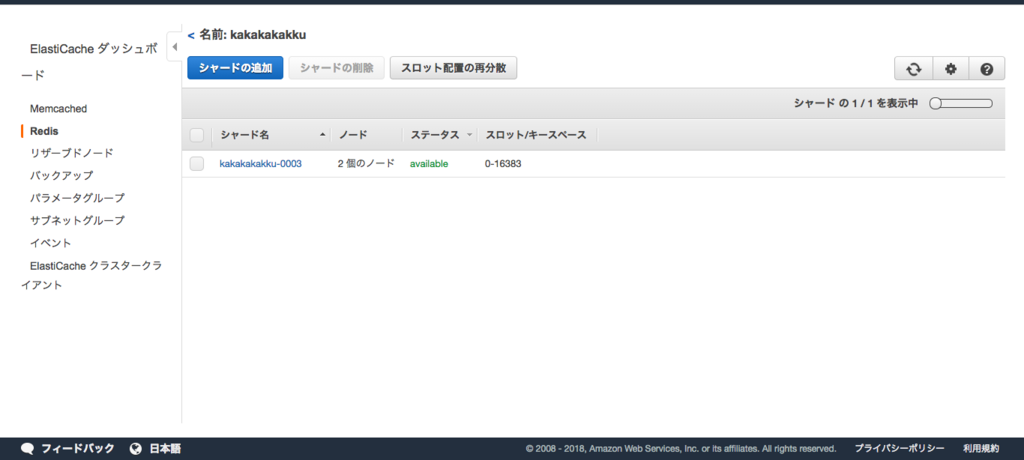Click the シャードの削除 button
The height and width of the screenshot is (460, 1024).
click(x=336, y=68)
